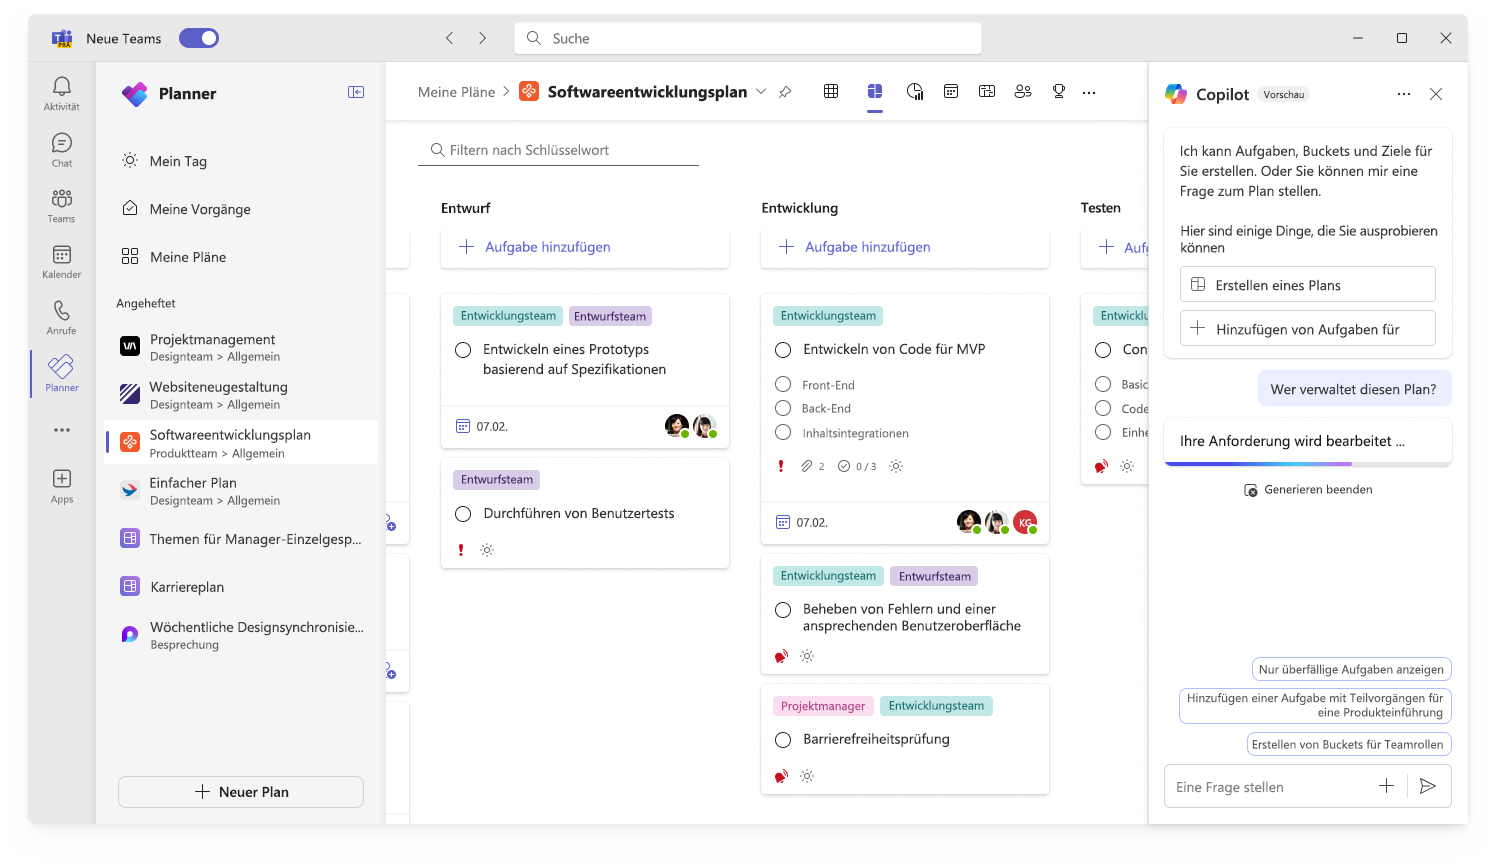Open Anrufe in the left rail
Screen dimensions: 1496x866
pos(61,318)
